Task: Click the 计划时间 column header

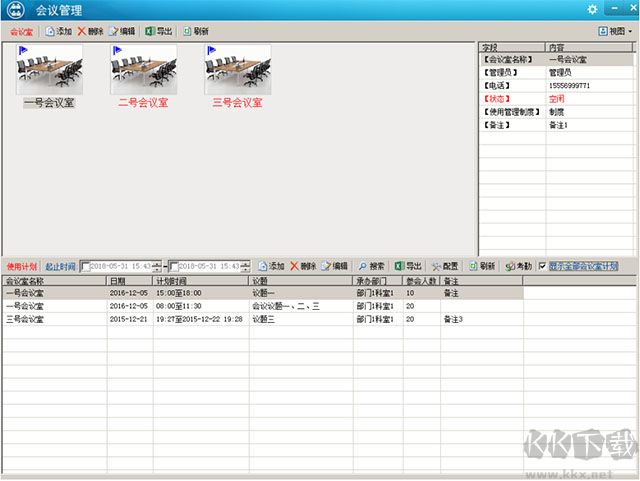Action: 201,281
